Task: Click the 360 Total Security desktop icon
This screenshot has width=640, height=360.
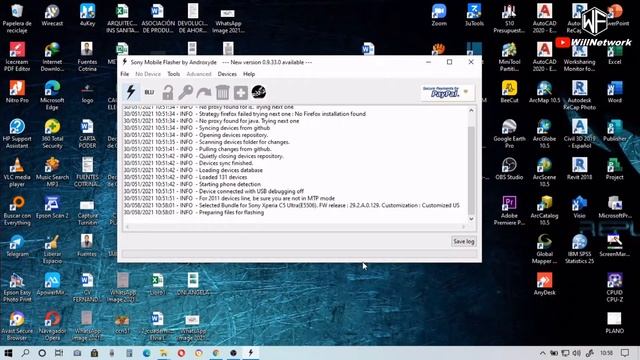Action: point(52,134)
